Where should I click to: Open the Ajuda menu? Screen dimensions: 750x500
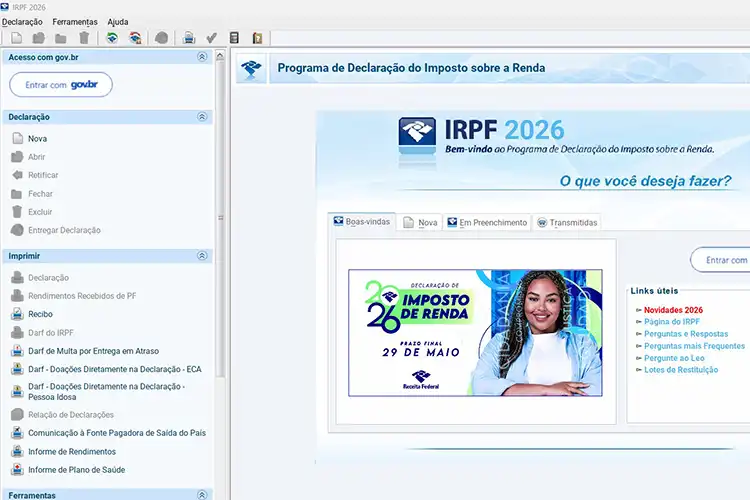coord(118,22)
